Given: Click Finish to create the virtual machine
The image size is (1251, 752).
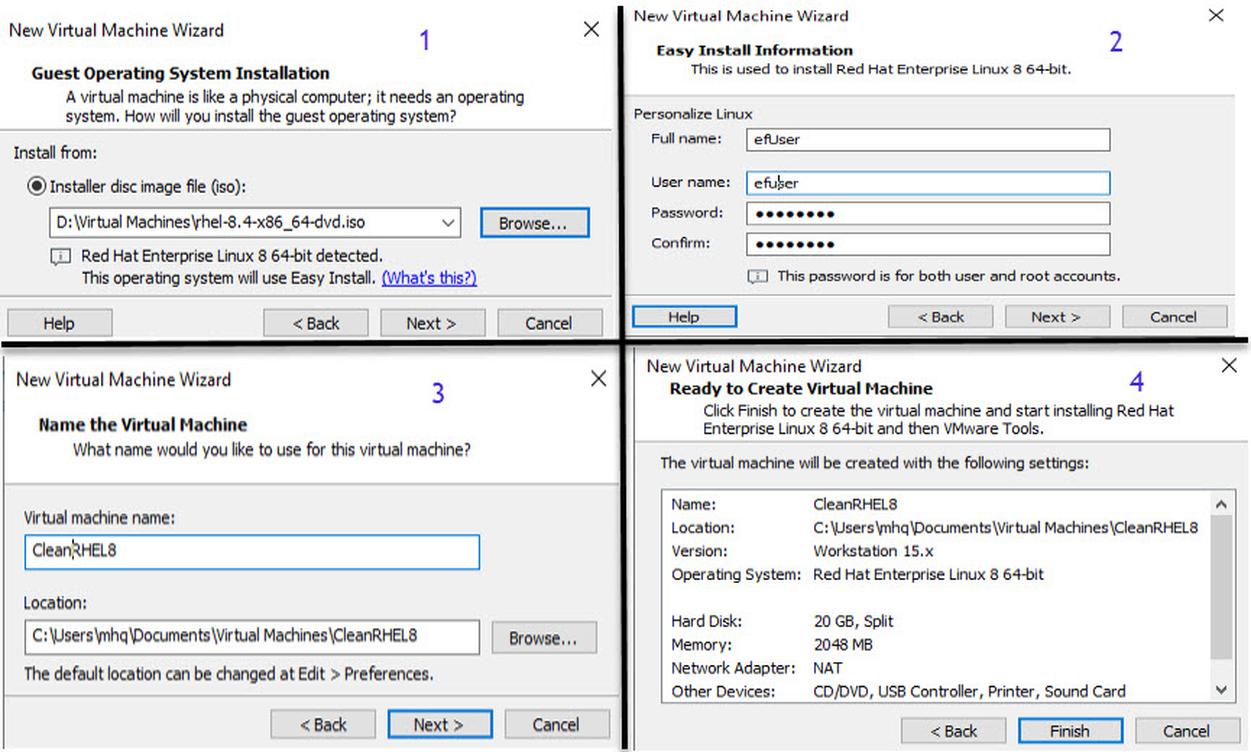Looking at the screenshot, I should 1069,731.
